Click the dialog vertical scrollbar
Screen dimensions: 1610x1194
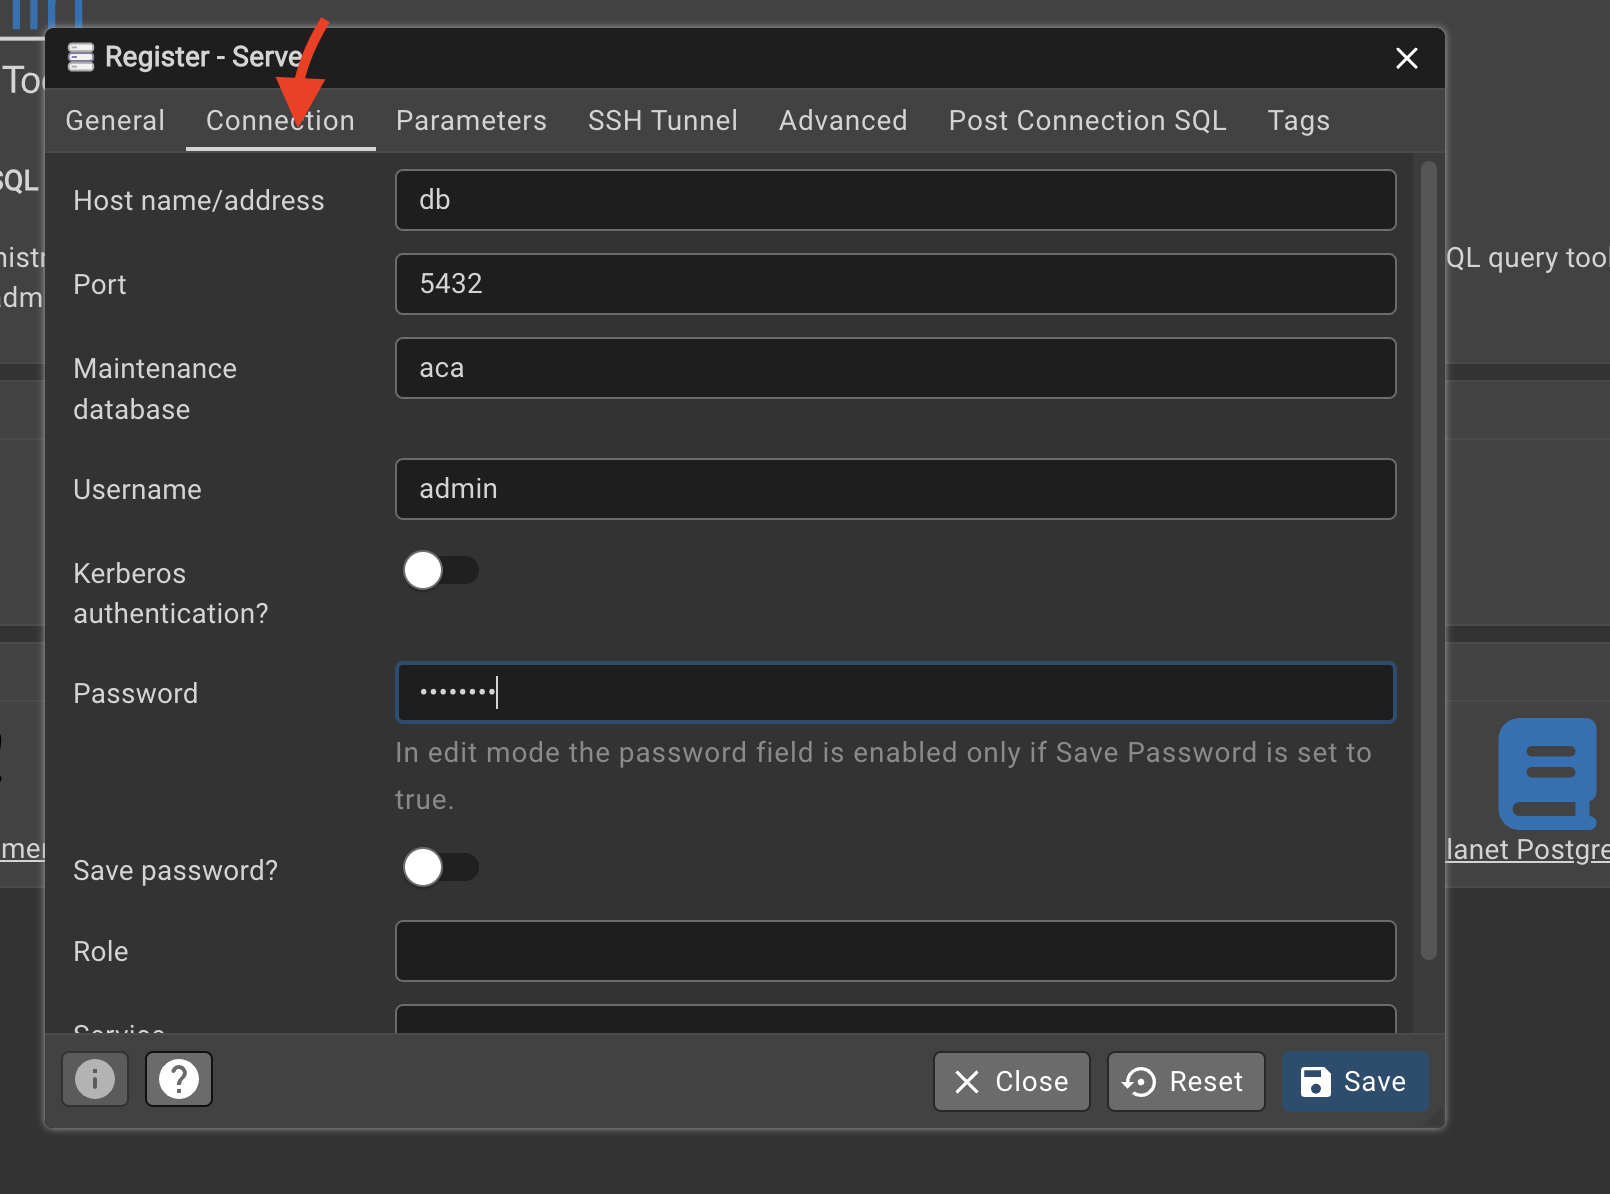click(1428, 560)
